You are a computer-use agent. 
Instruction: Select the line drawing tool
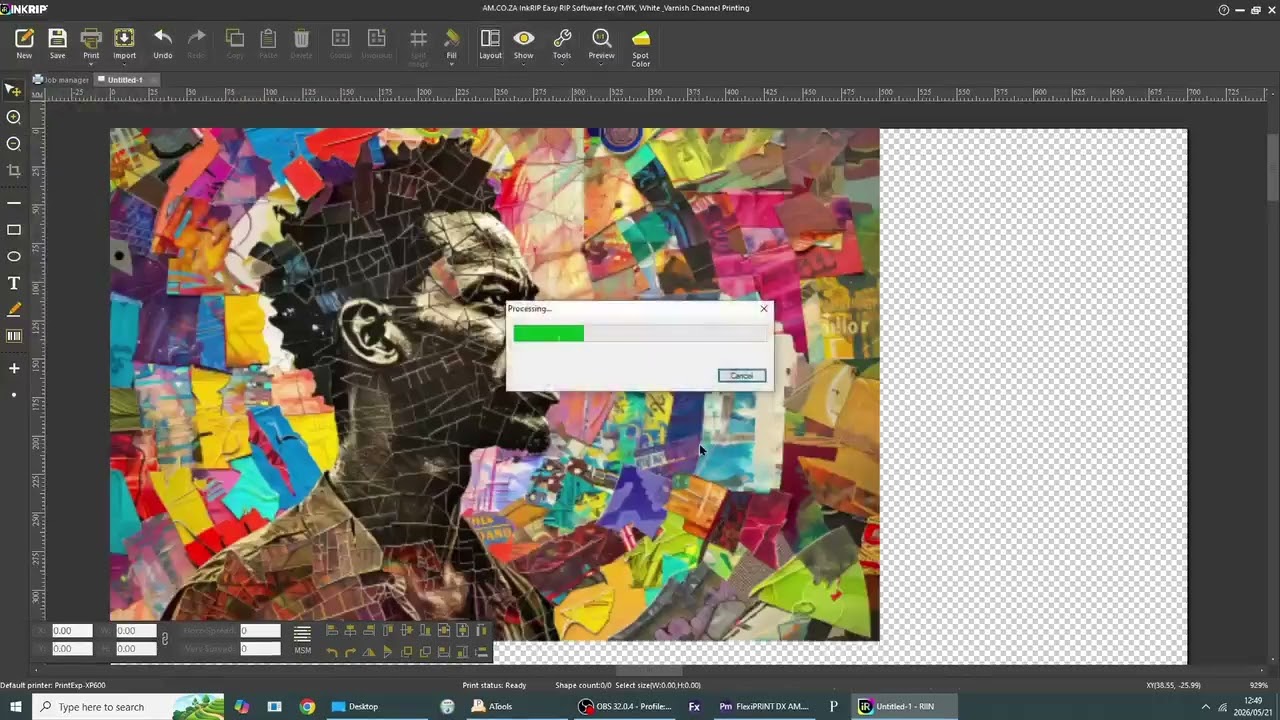click(14, 203)
